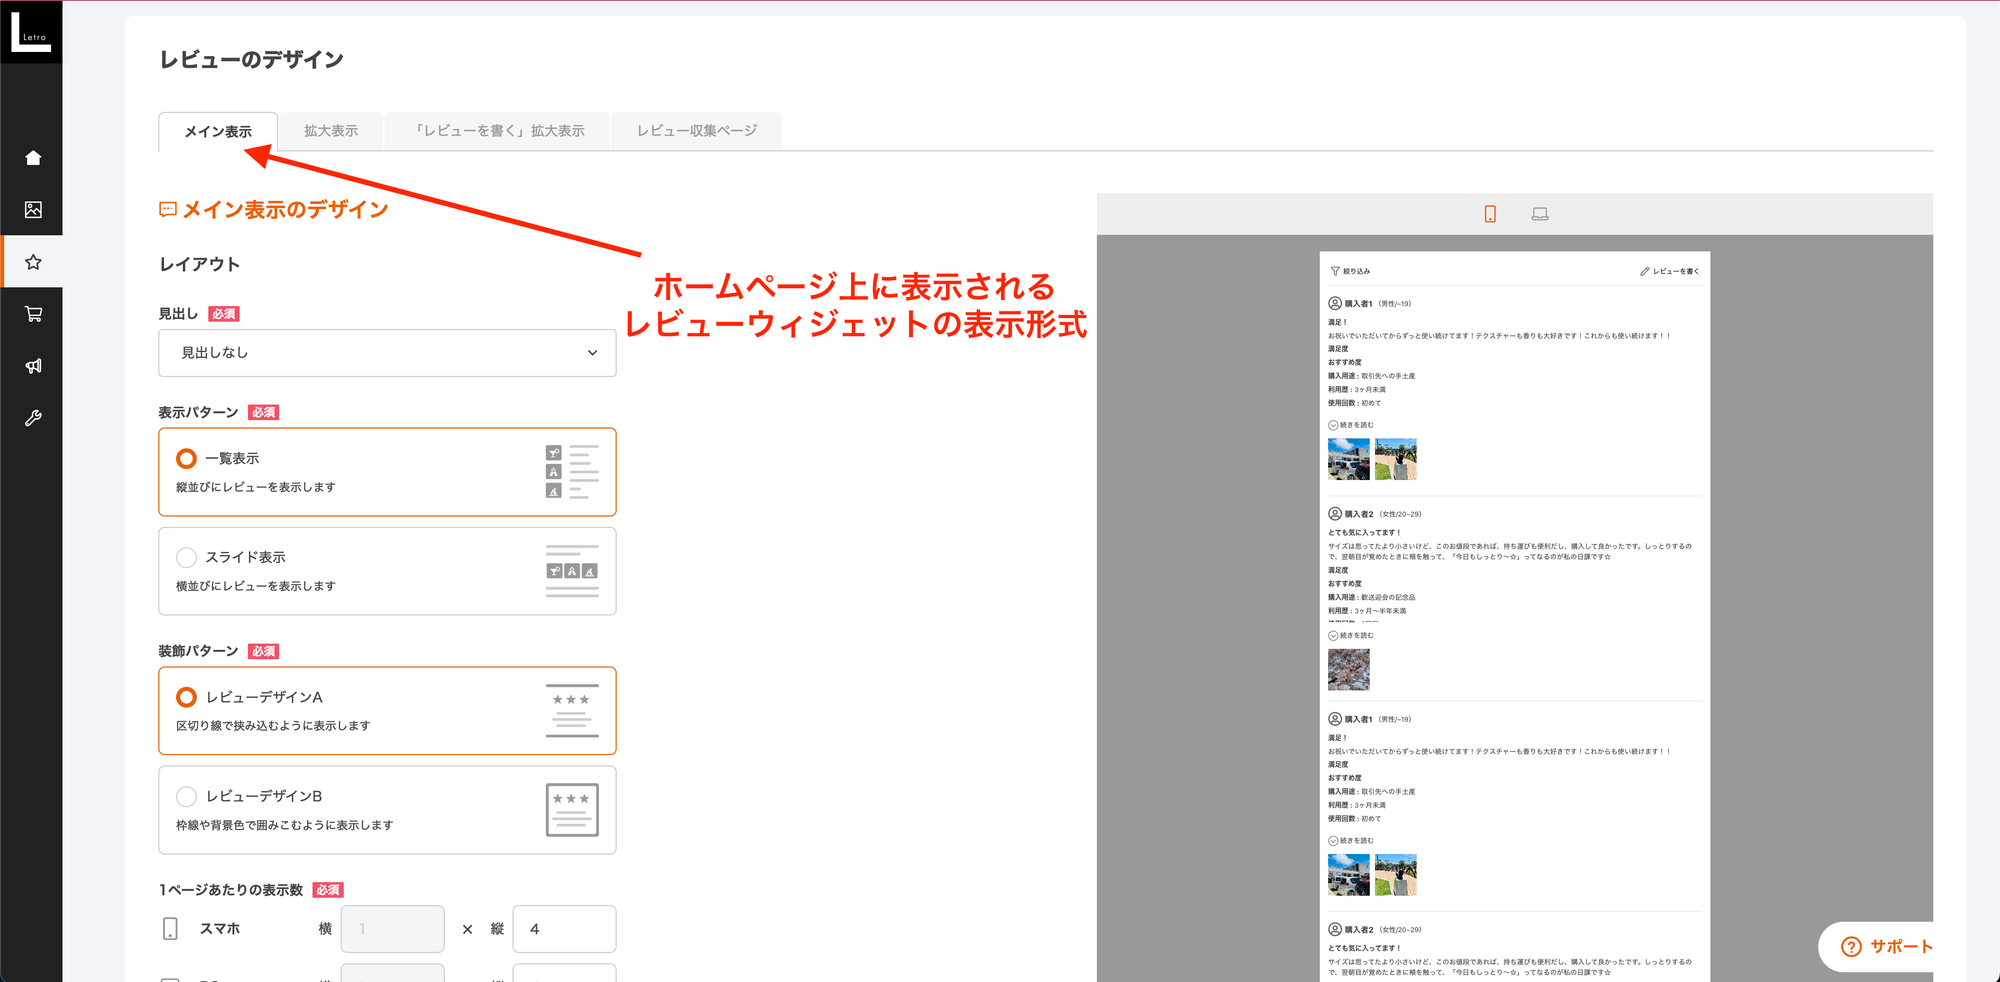Open settings via the wrench icon
Image resolution: width=2000 pixels, height=982 pixels.
33,418
